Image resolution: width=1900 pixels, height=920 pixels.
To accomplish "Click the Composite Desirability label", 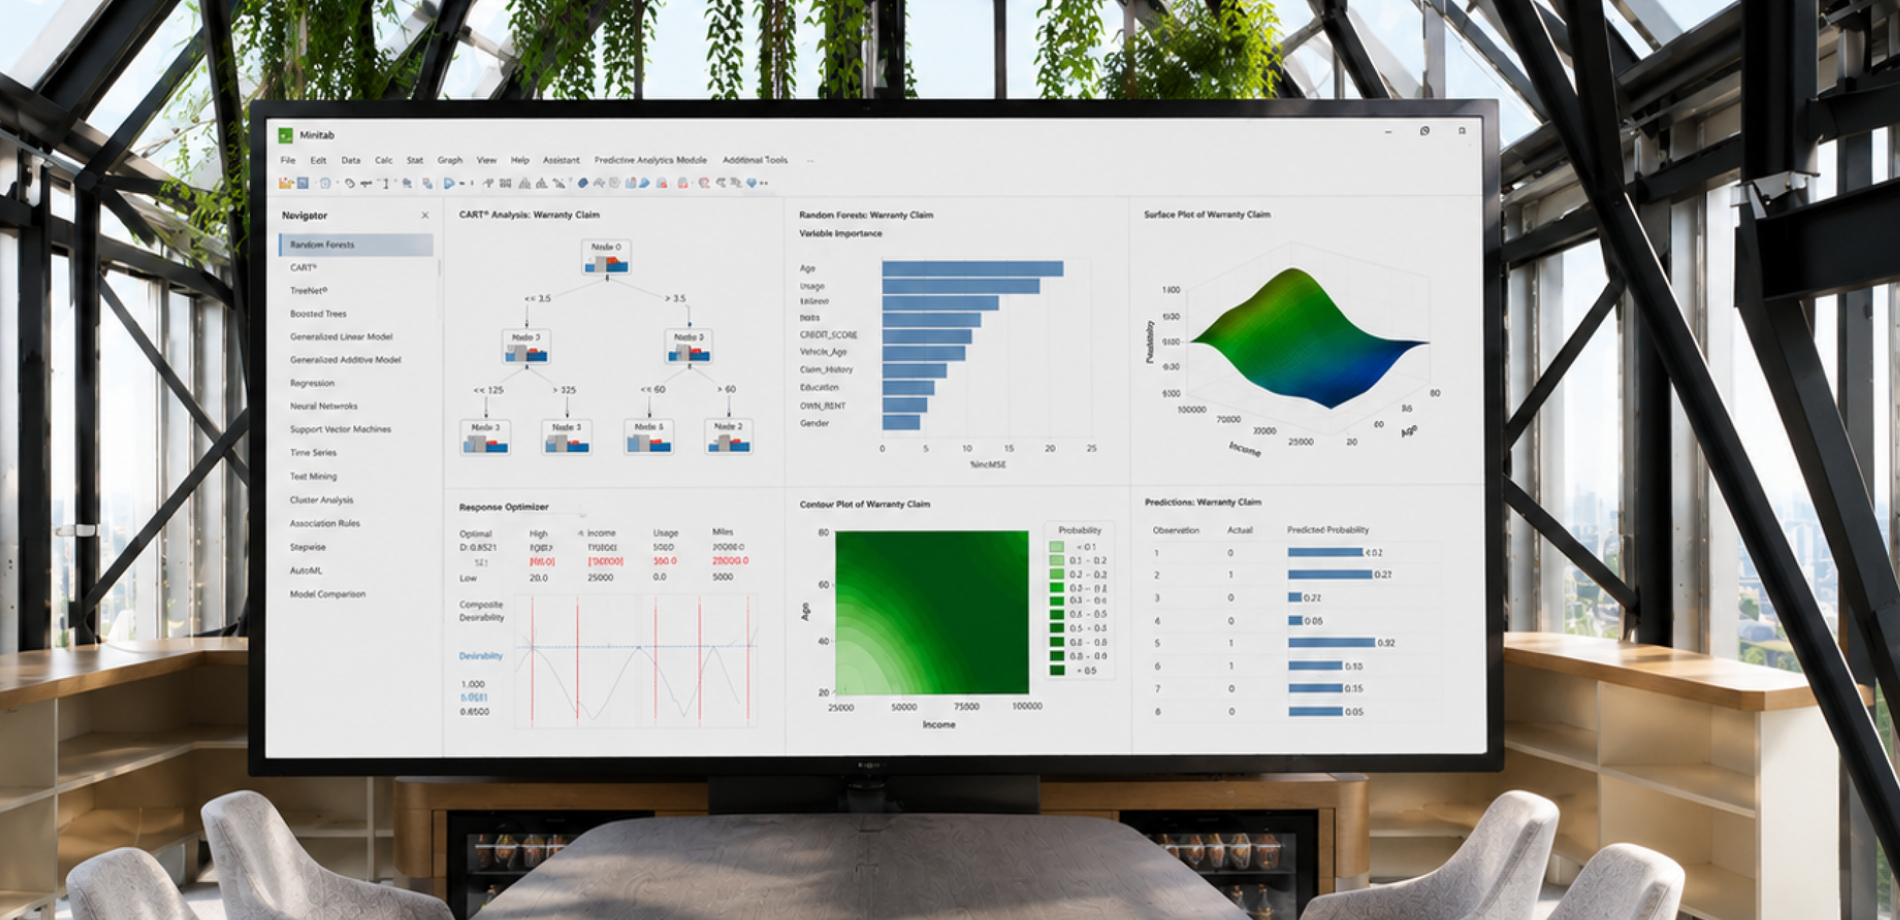I will point(481,611).
